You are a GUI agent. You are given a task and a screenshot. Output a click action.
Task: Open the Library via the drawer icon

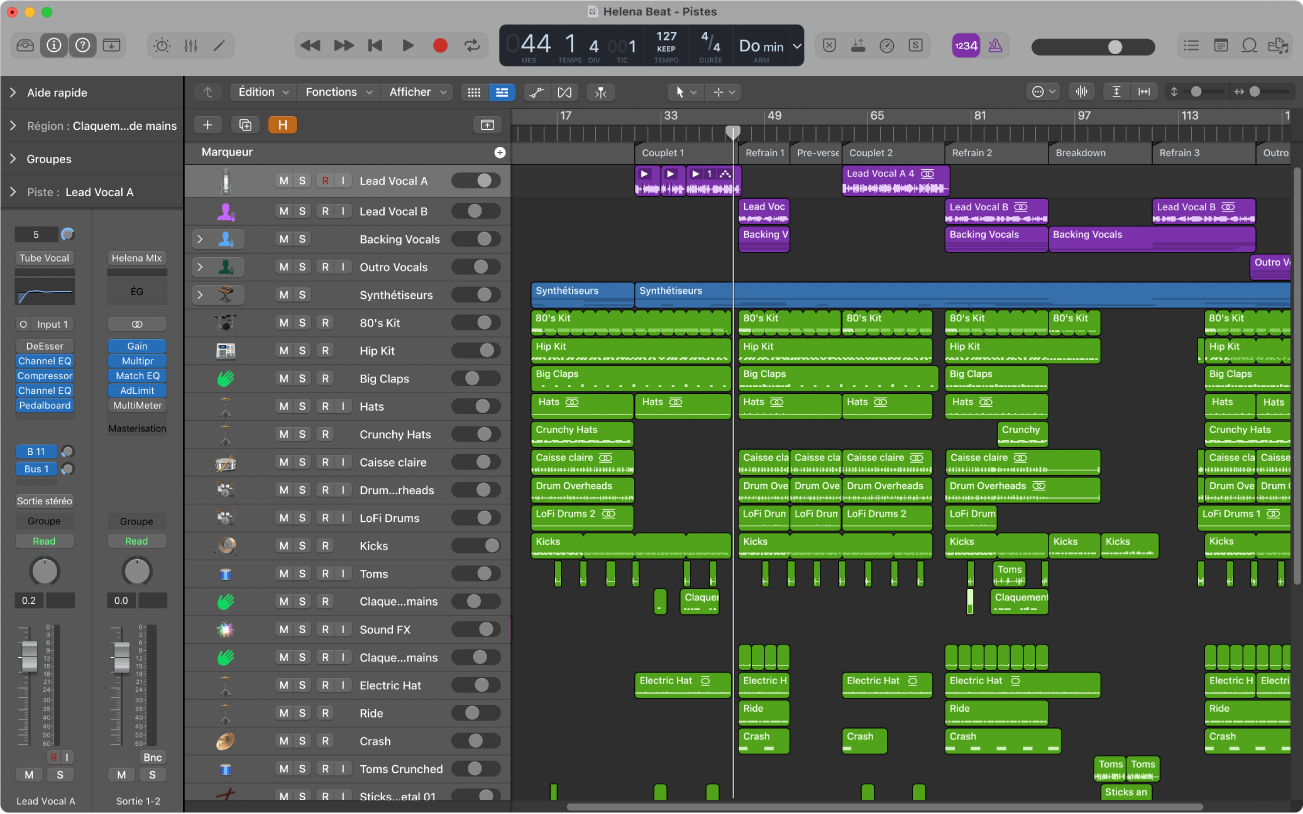[x=25, y=46]
